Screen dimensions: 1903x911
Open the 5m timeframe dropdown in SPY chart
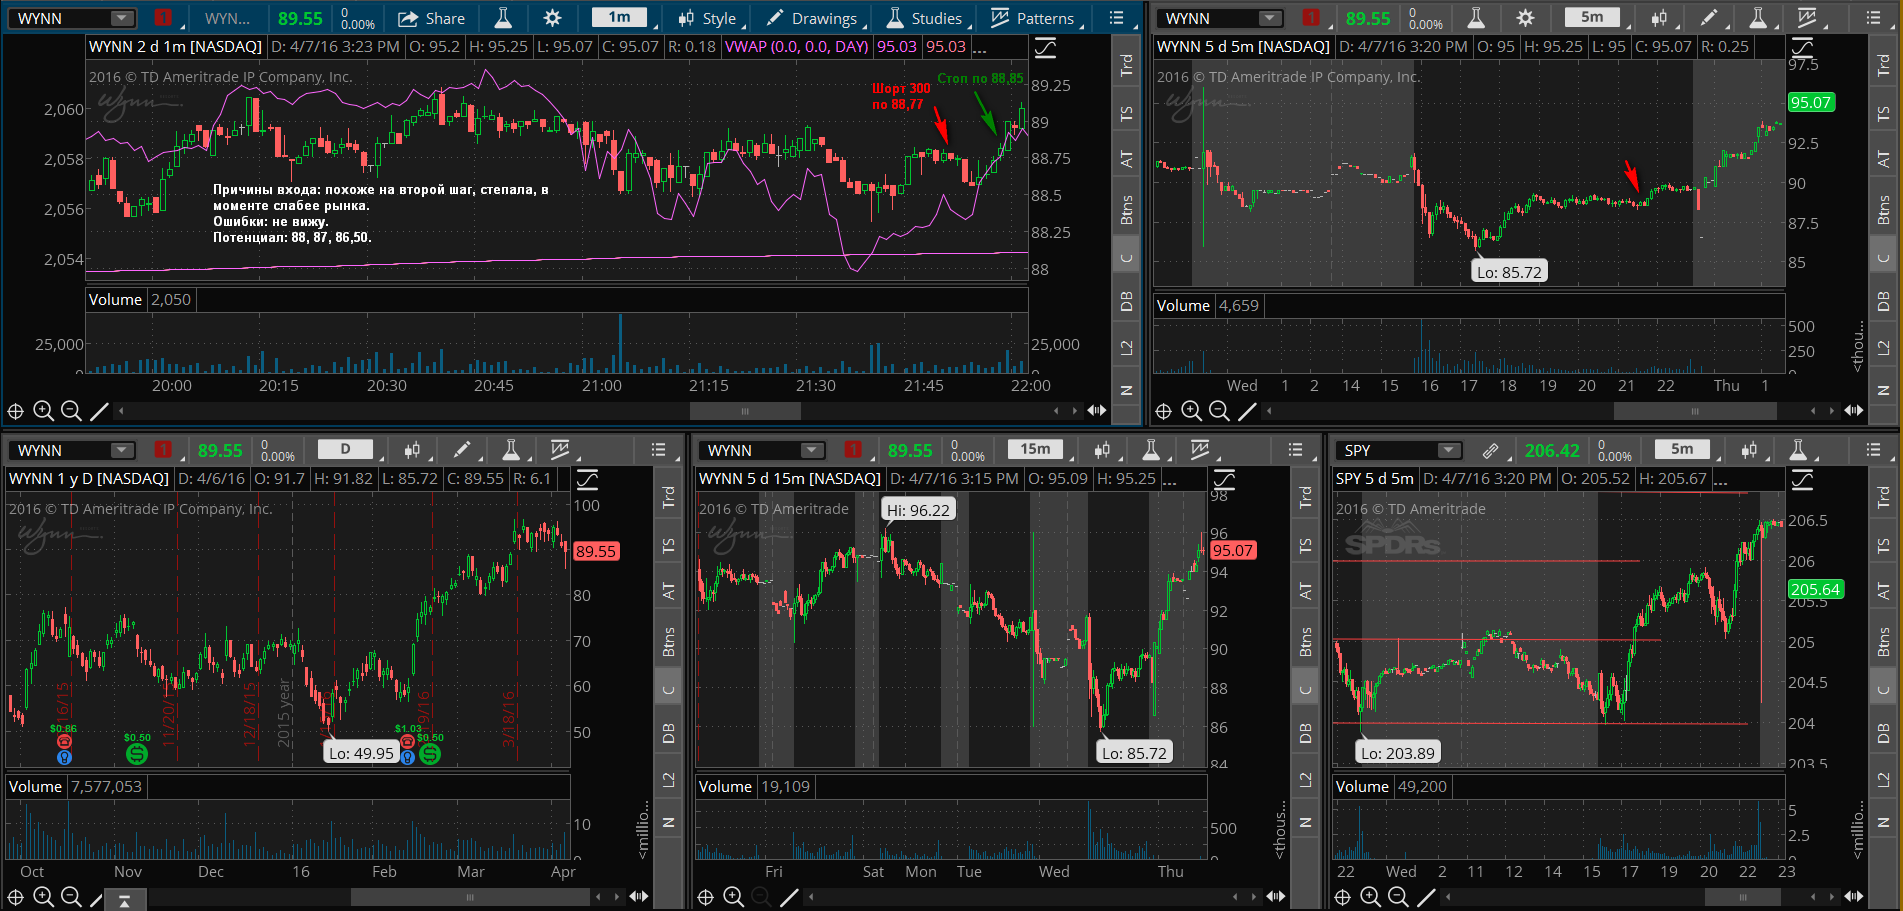tap(1683, 449)
